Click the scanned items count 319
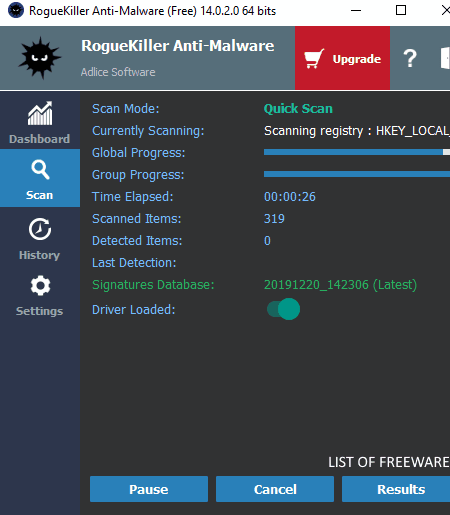The width and height of the screenshot is (450, 515). [x=274, y=219]
